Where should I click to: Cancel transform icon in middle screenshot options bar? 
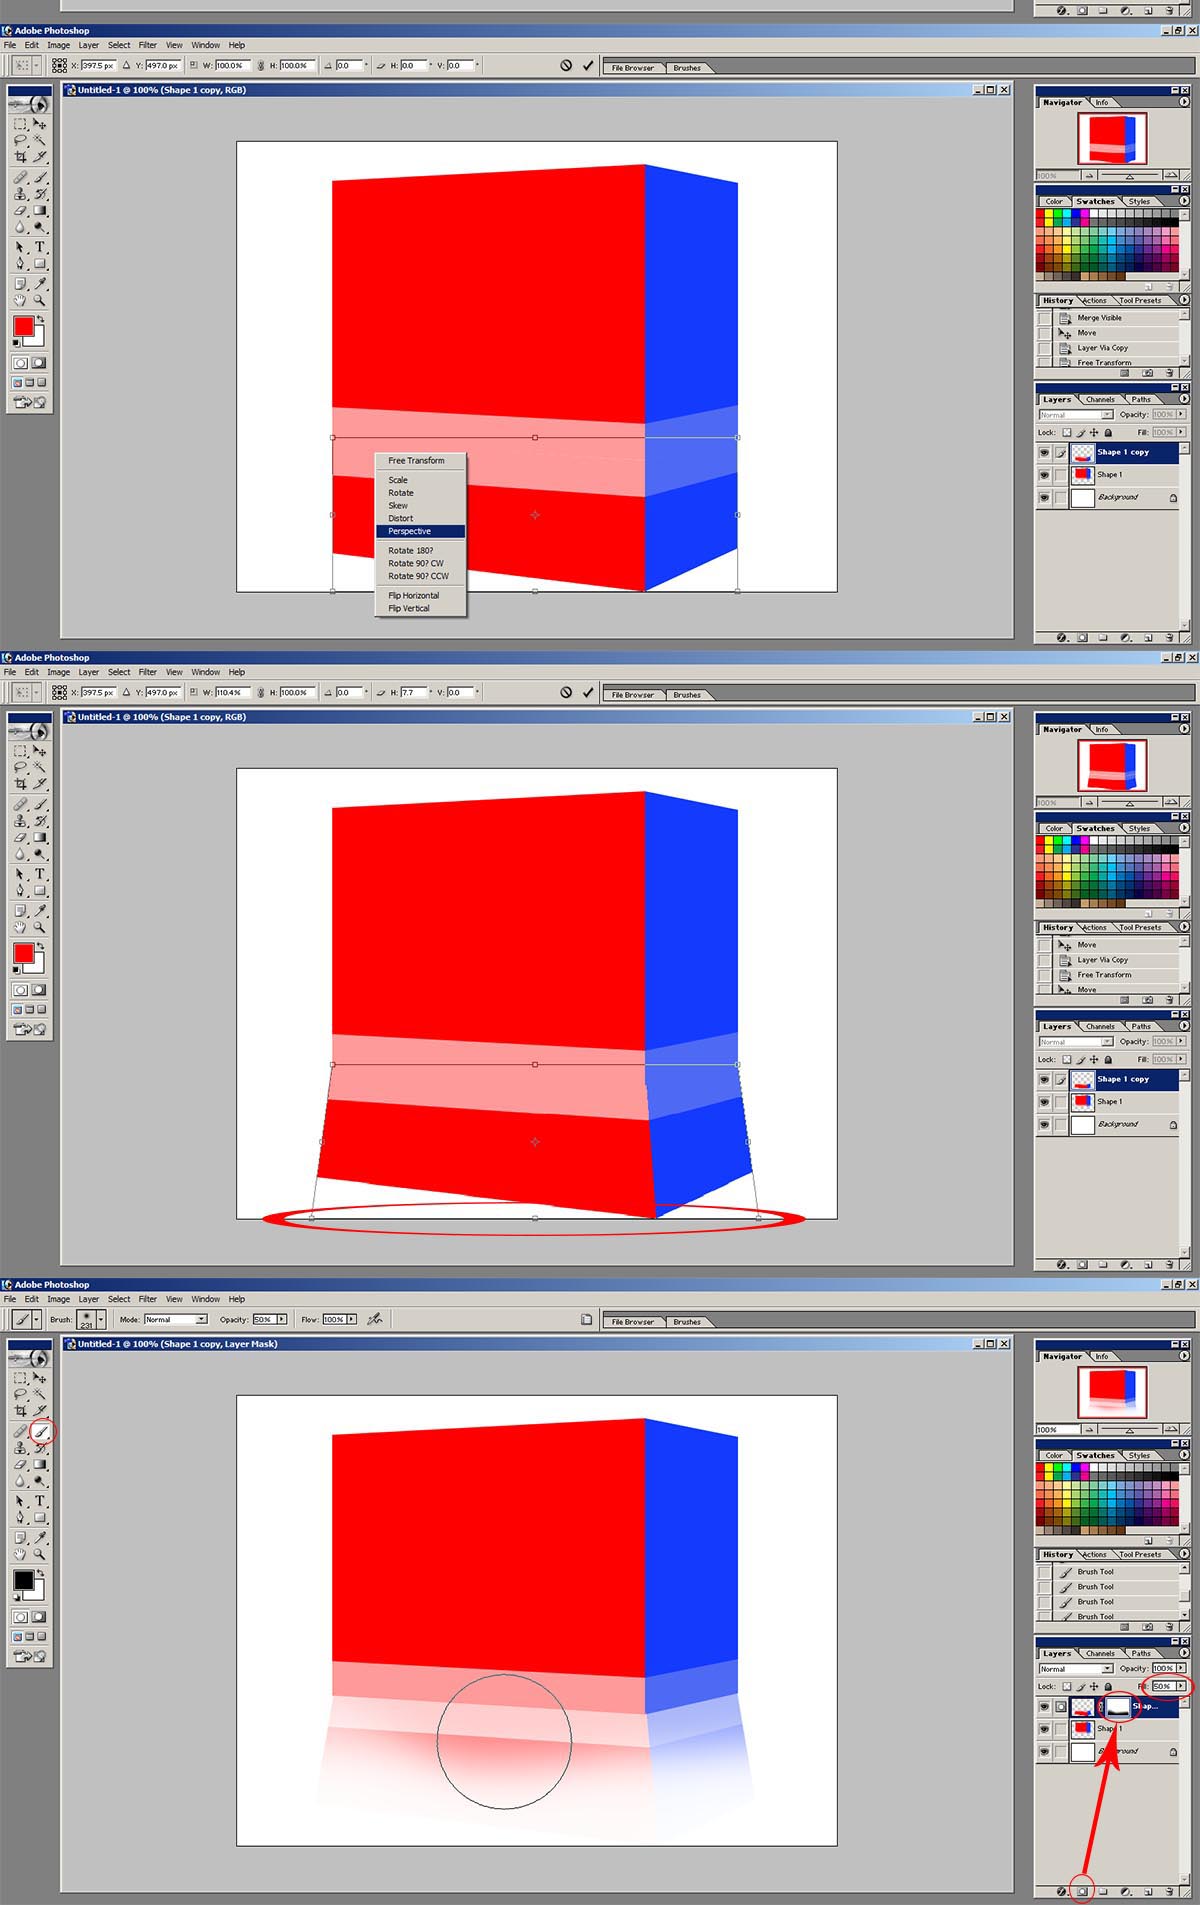click(566, 692)
